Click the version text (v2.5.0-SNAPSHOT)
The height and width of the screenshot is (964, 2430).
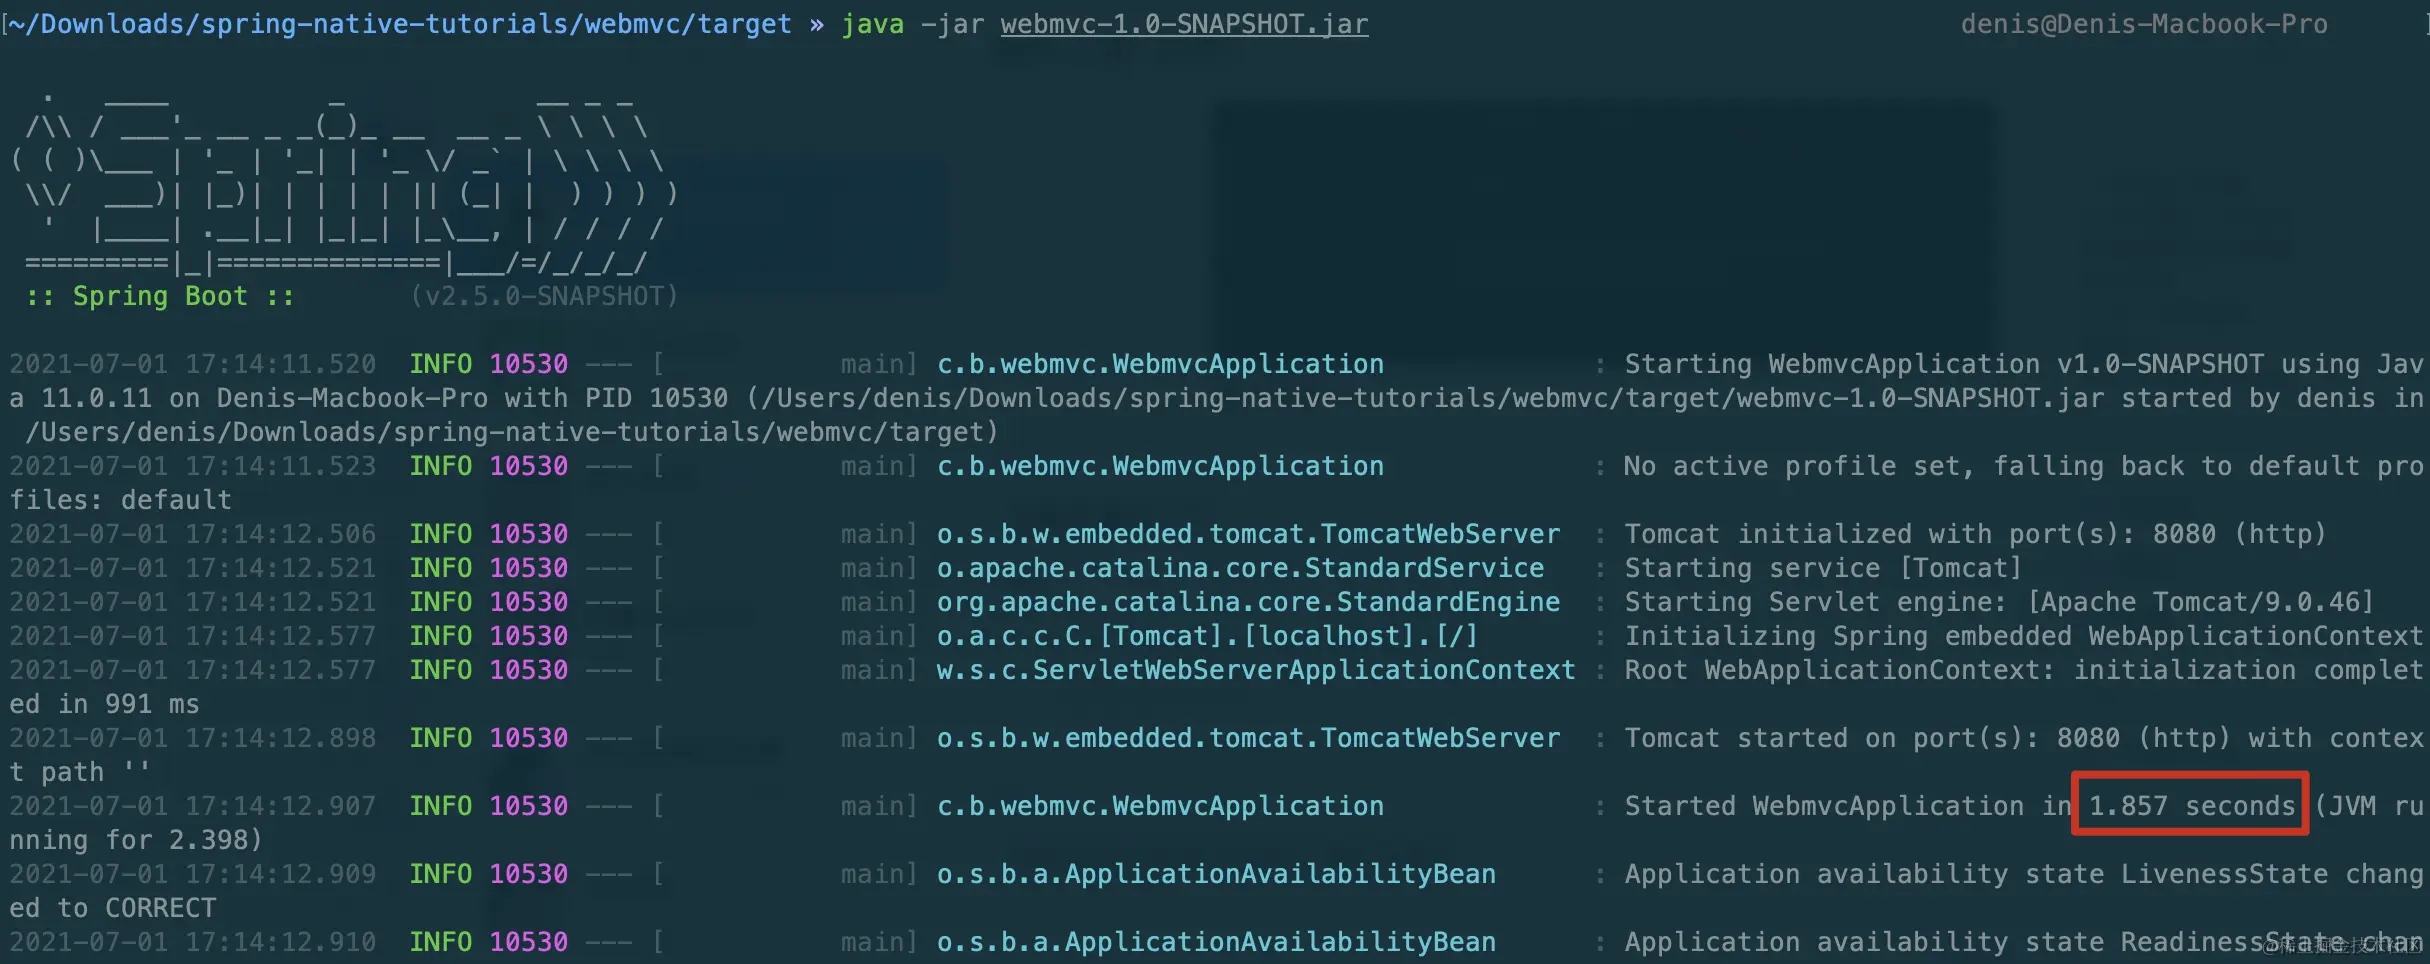point(544,296)
